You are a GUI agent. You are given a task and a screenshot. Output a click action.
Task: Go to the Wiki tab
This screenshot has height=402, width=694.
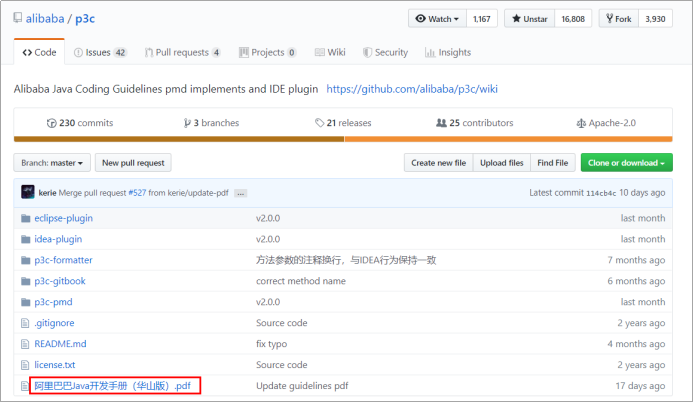pyautogui.click(x=330, y=52)
